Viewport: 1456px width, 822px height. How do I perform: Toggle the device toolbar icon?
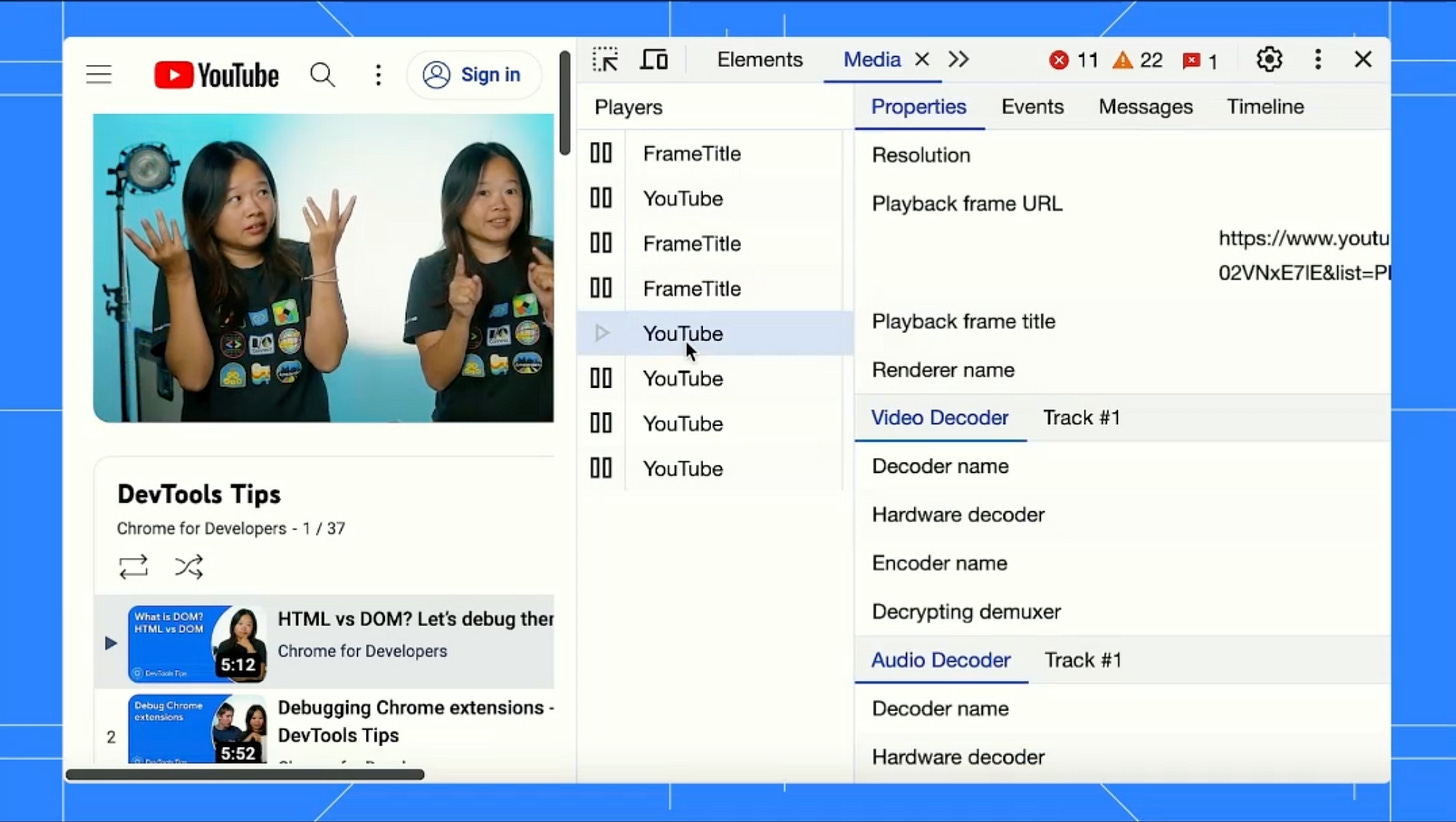(654, 59)
